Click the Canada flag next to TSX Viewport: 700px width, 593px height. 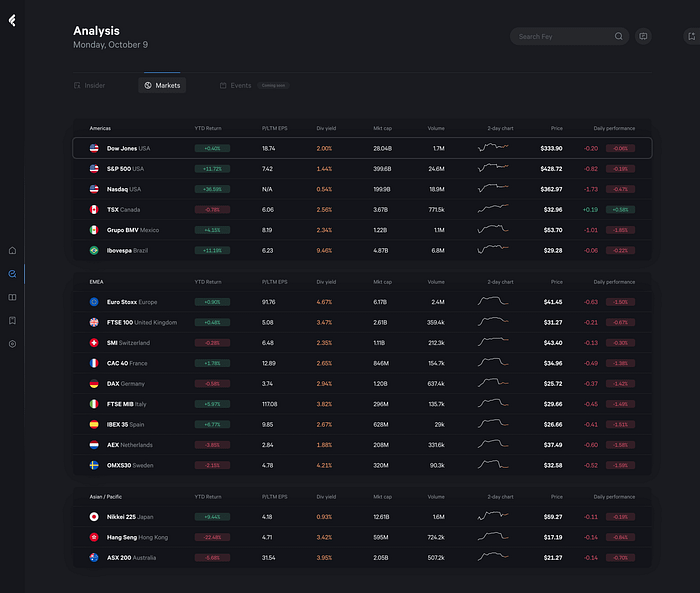94,209
